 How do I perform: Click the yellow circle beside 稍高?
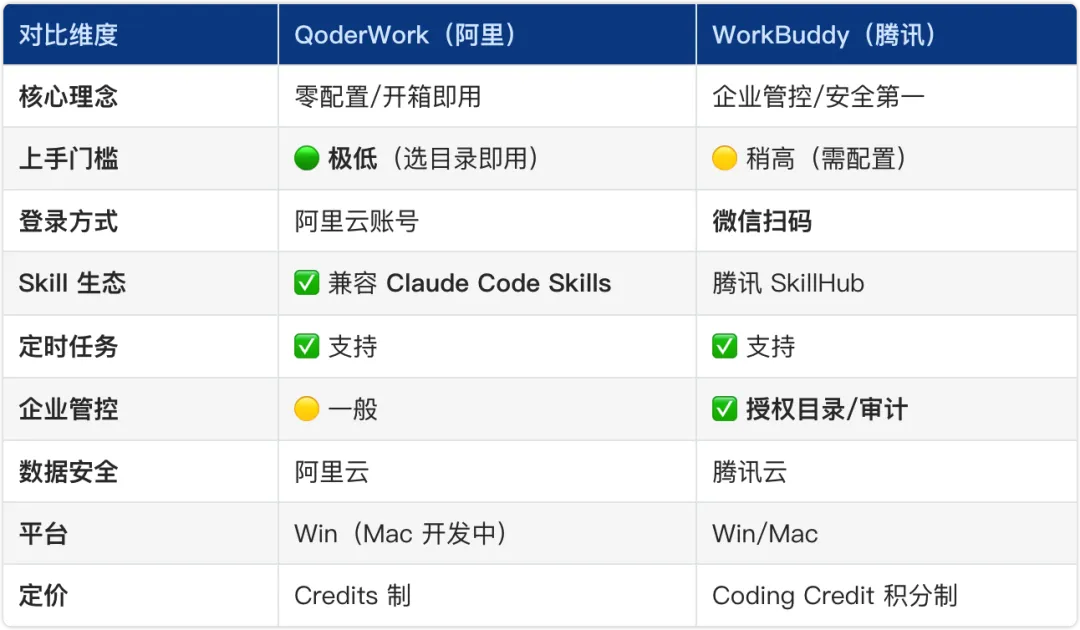click(x=725, y=158)
